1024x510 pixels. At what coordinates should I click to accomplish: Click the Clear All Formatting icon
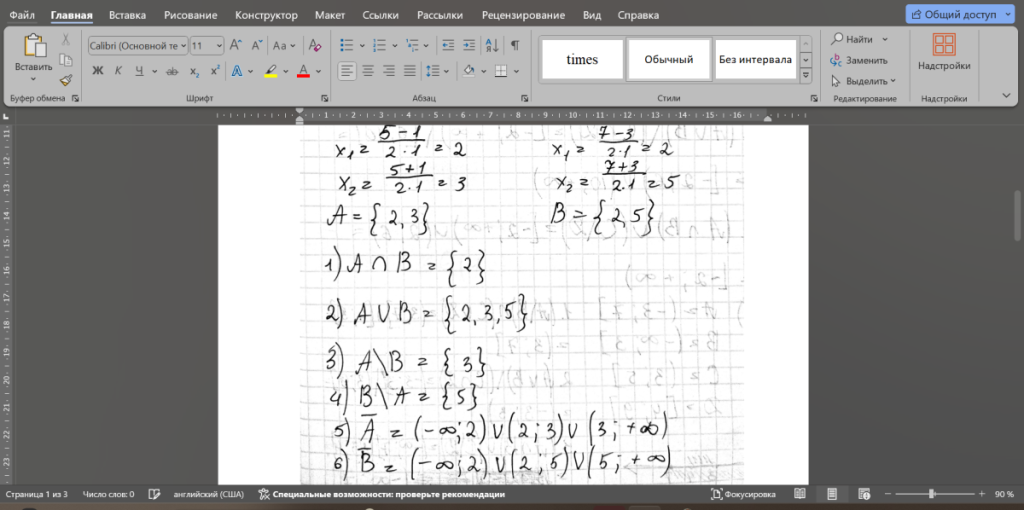coord(315,46)
